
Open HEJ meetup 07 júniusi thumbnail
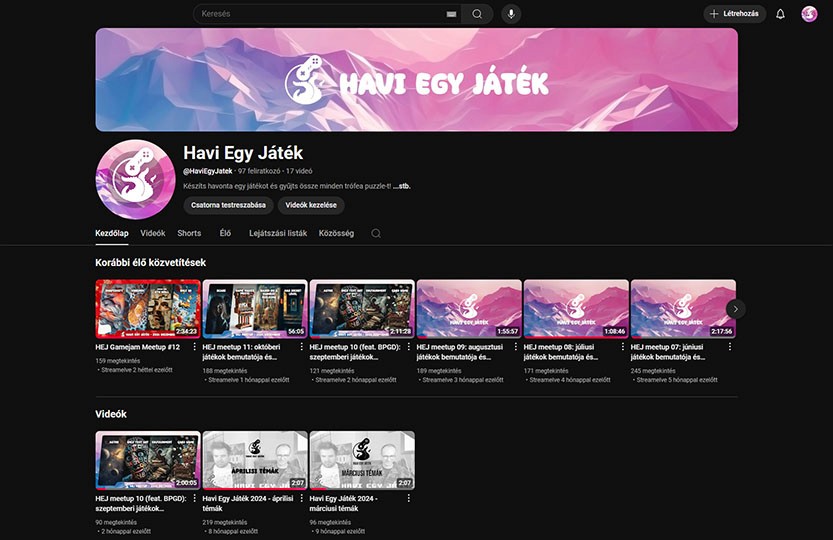click(683, 309)
